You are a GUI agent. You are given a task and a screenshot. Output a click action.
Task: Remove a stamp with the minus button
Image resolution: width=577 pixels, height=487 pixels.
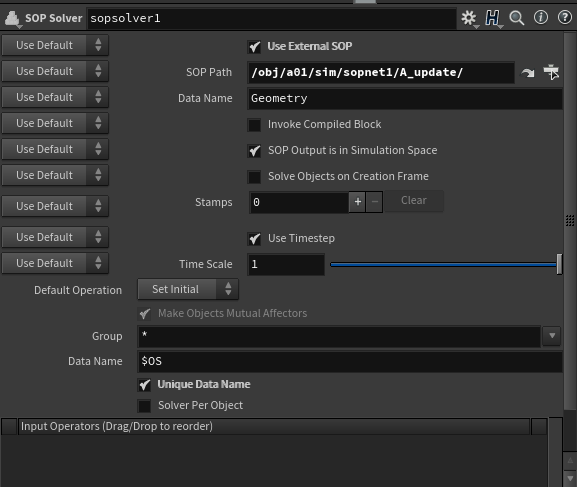point(375,202)
